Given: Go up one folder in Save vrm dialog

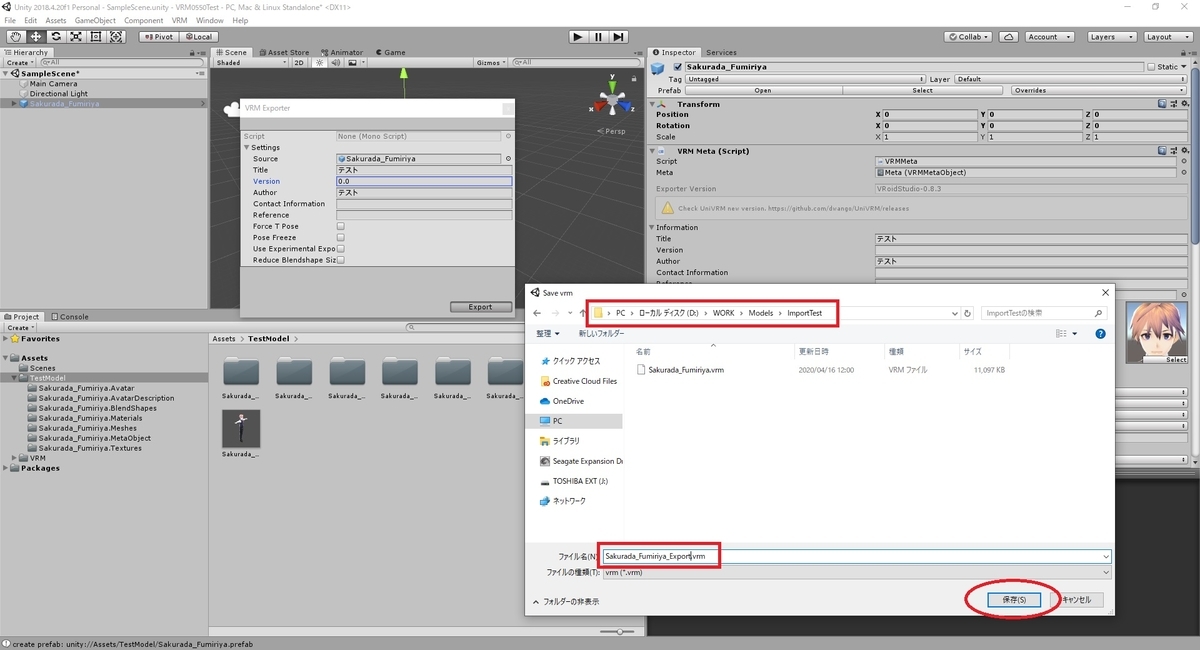Looking at the screenshot, I should (x=582, y=313).
